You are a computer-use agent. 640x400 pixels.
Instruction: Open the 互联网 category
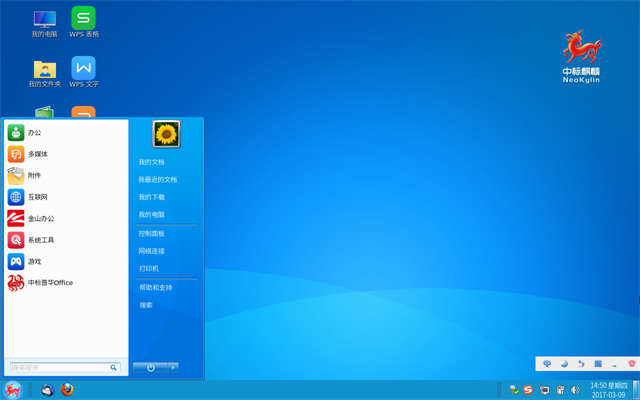[x=37, y=197]
